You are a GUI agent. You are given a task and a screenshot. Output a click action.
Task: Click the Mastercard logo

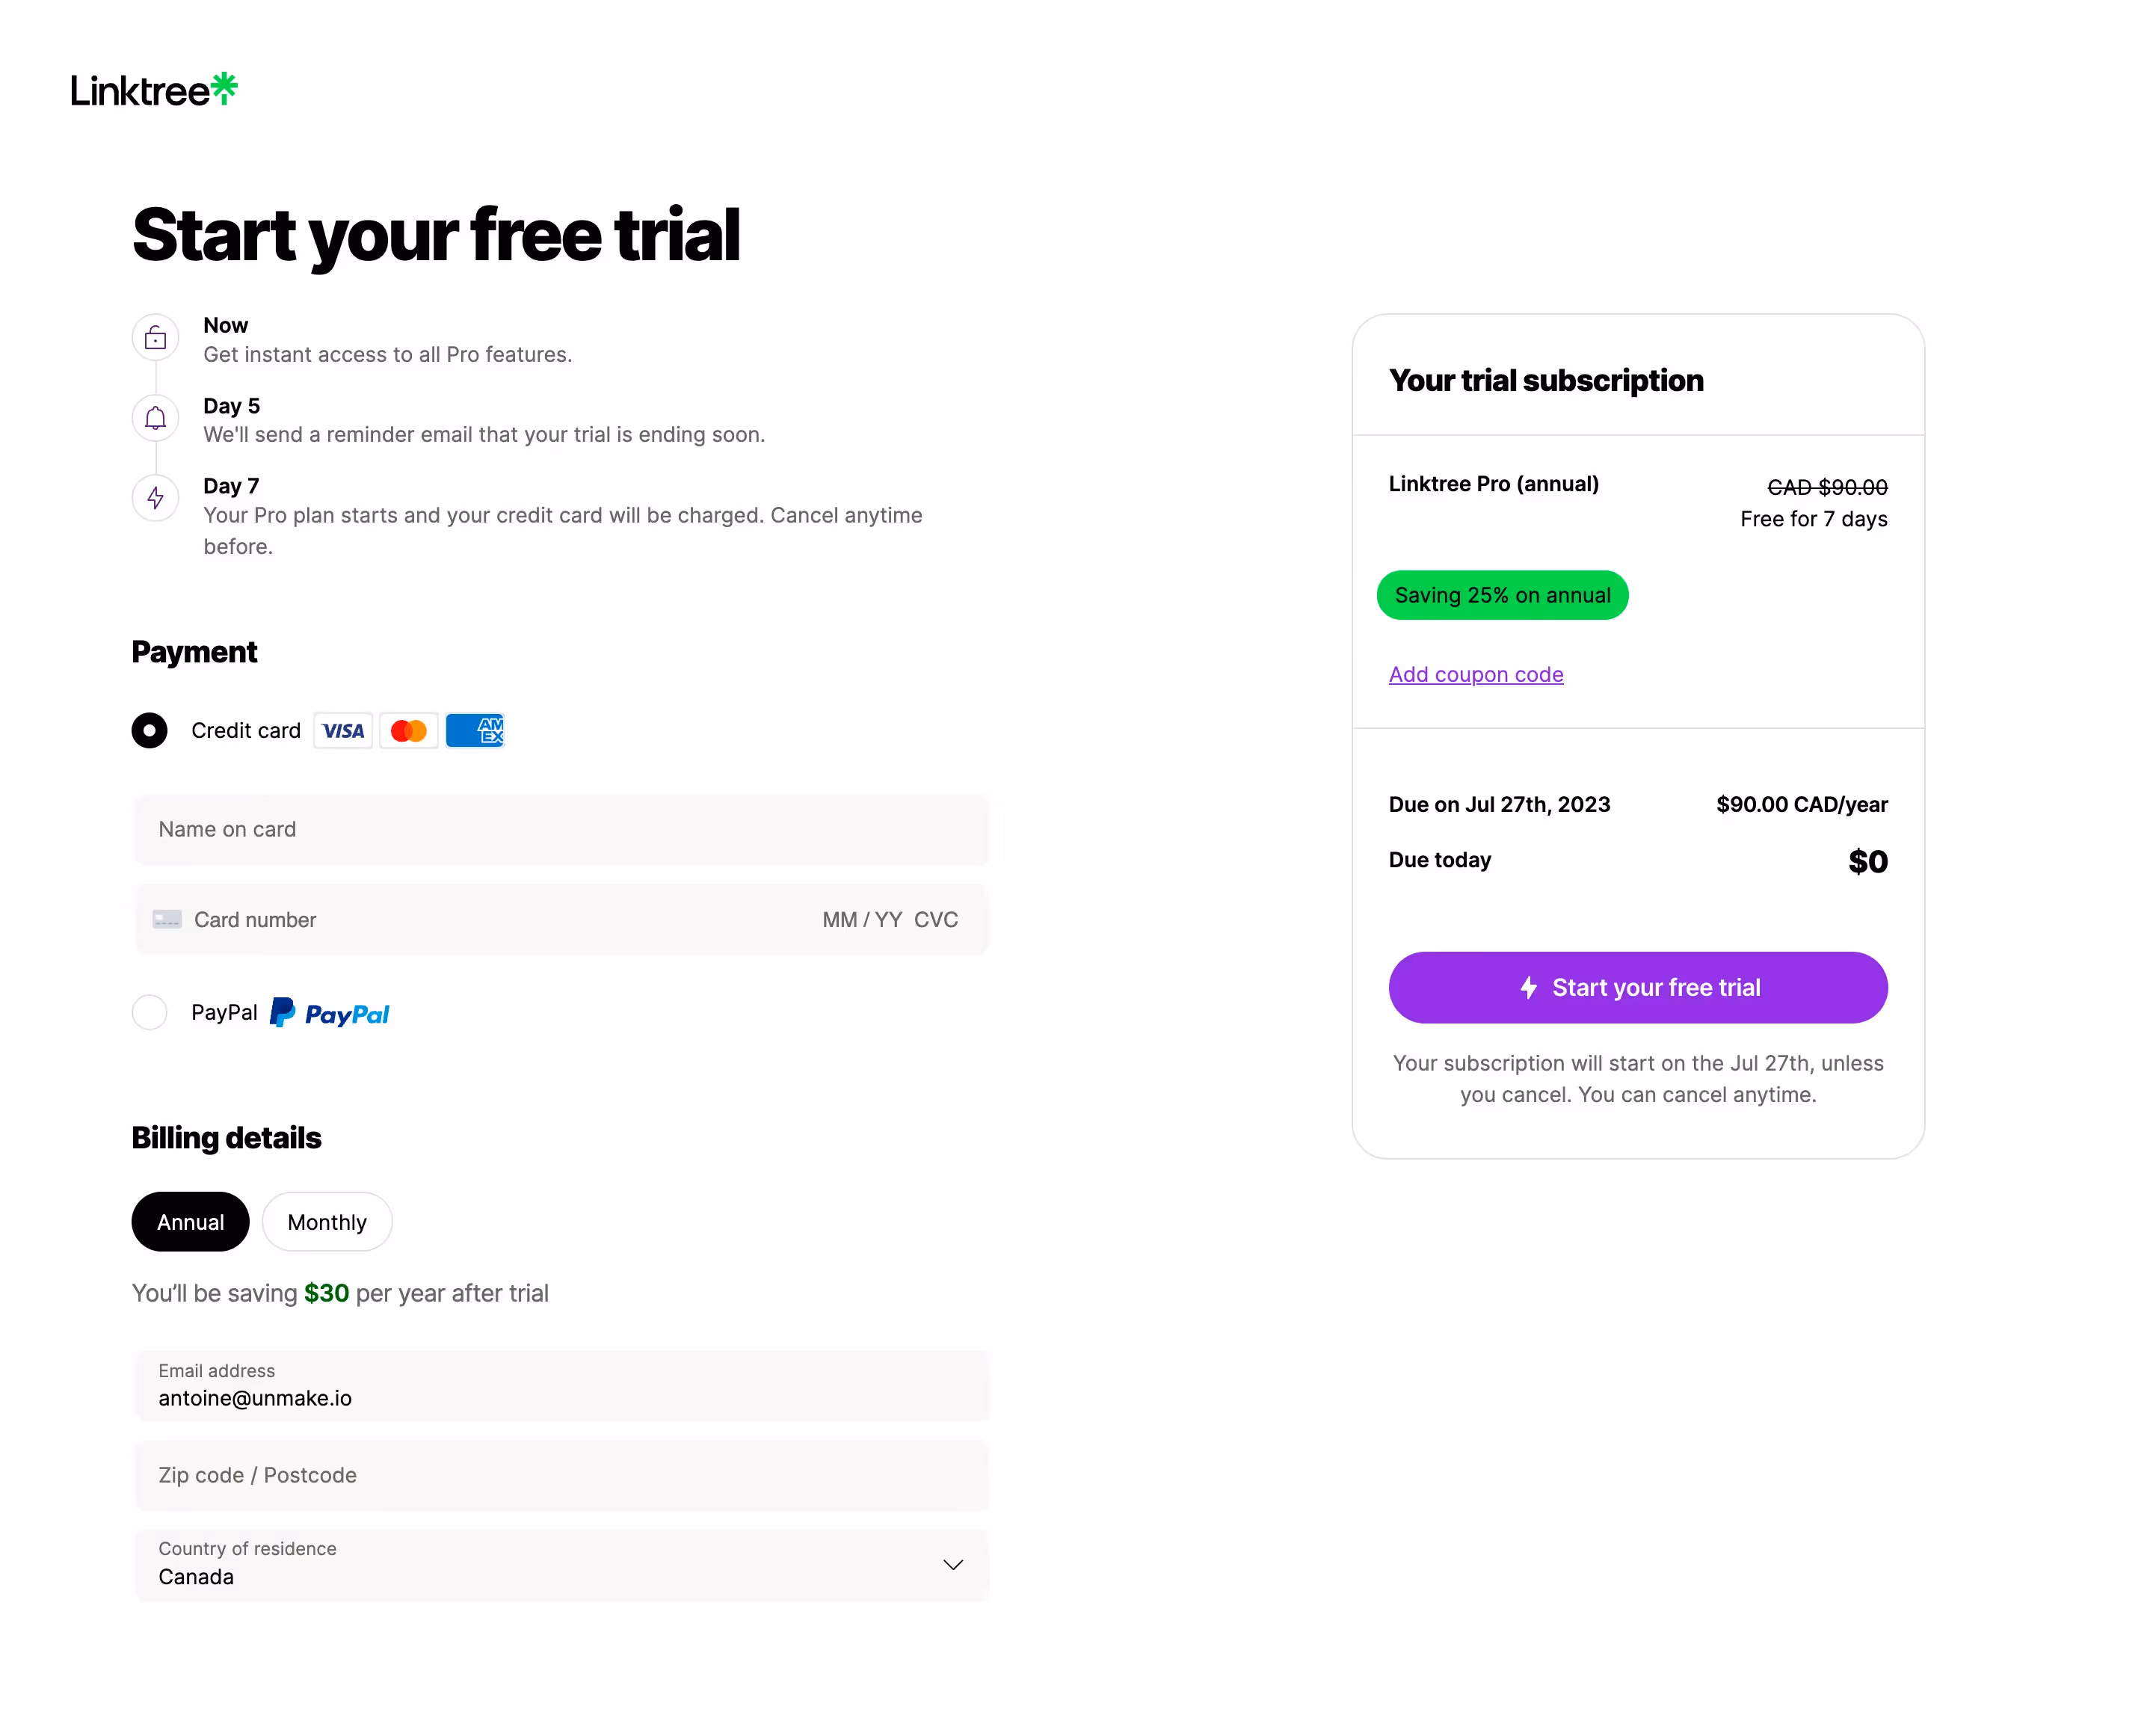408,730
